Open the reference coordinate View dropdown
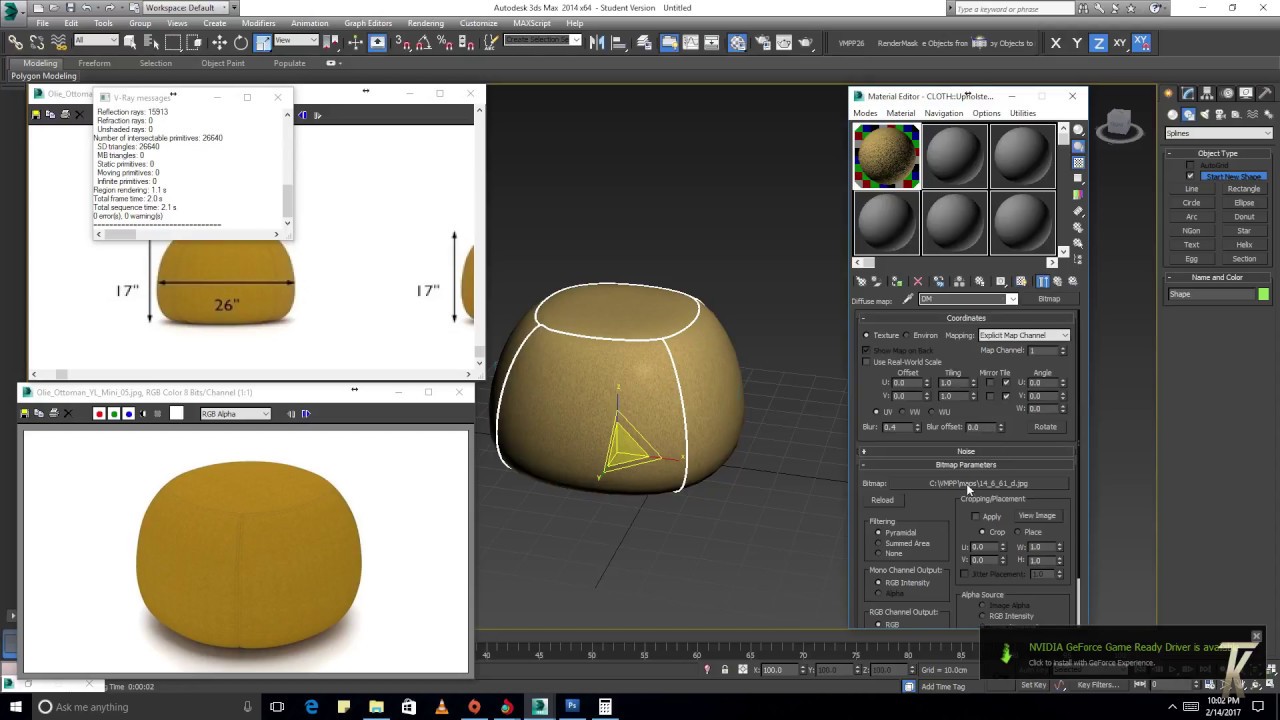Viewport: 1280px width, 720px height. 298,40
